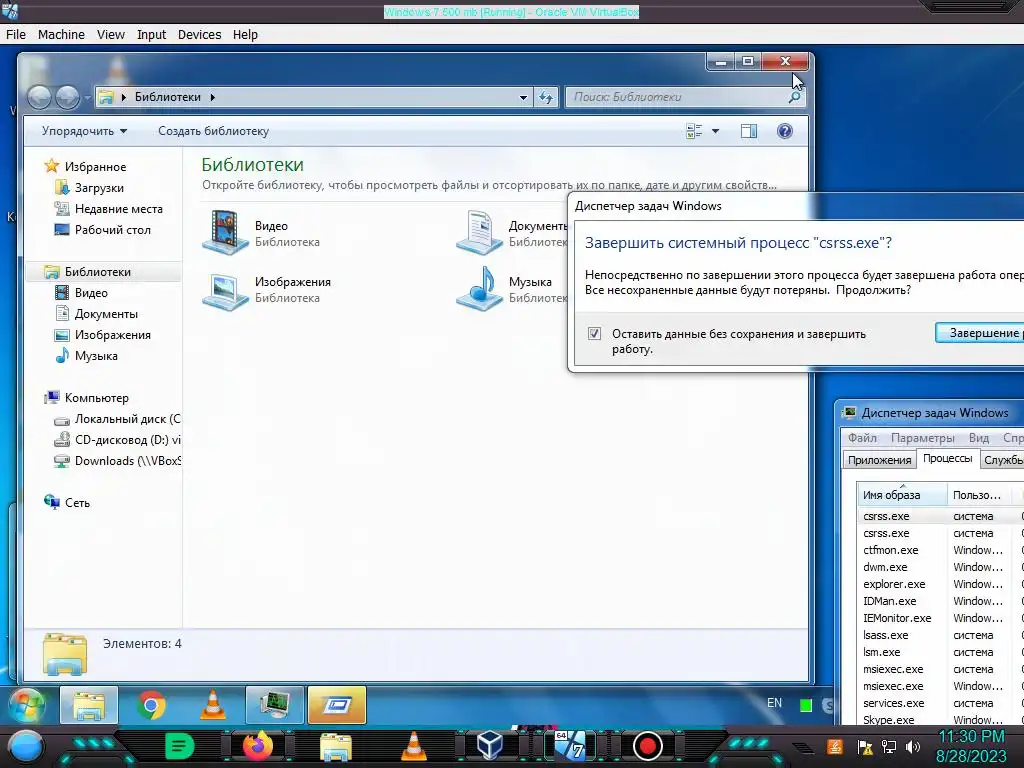
Task: Click the Forward navigation arrow in Explorer
Action: click(67, 97)
